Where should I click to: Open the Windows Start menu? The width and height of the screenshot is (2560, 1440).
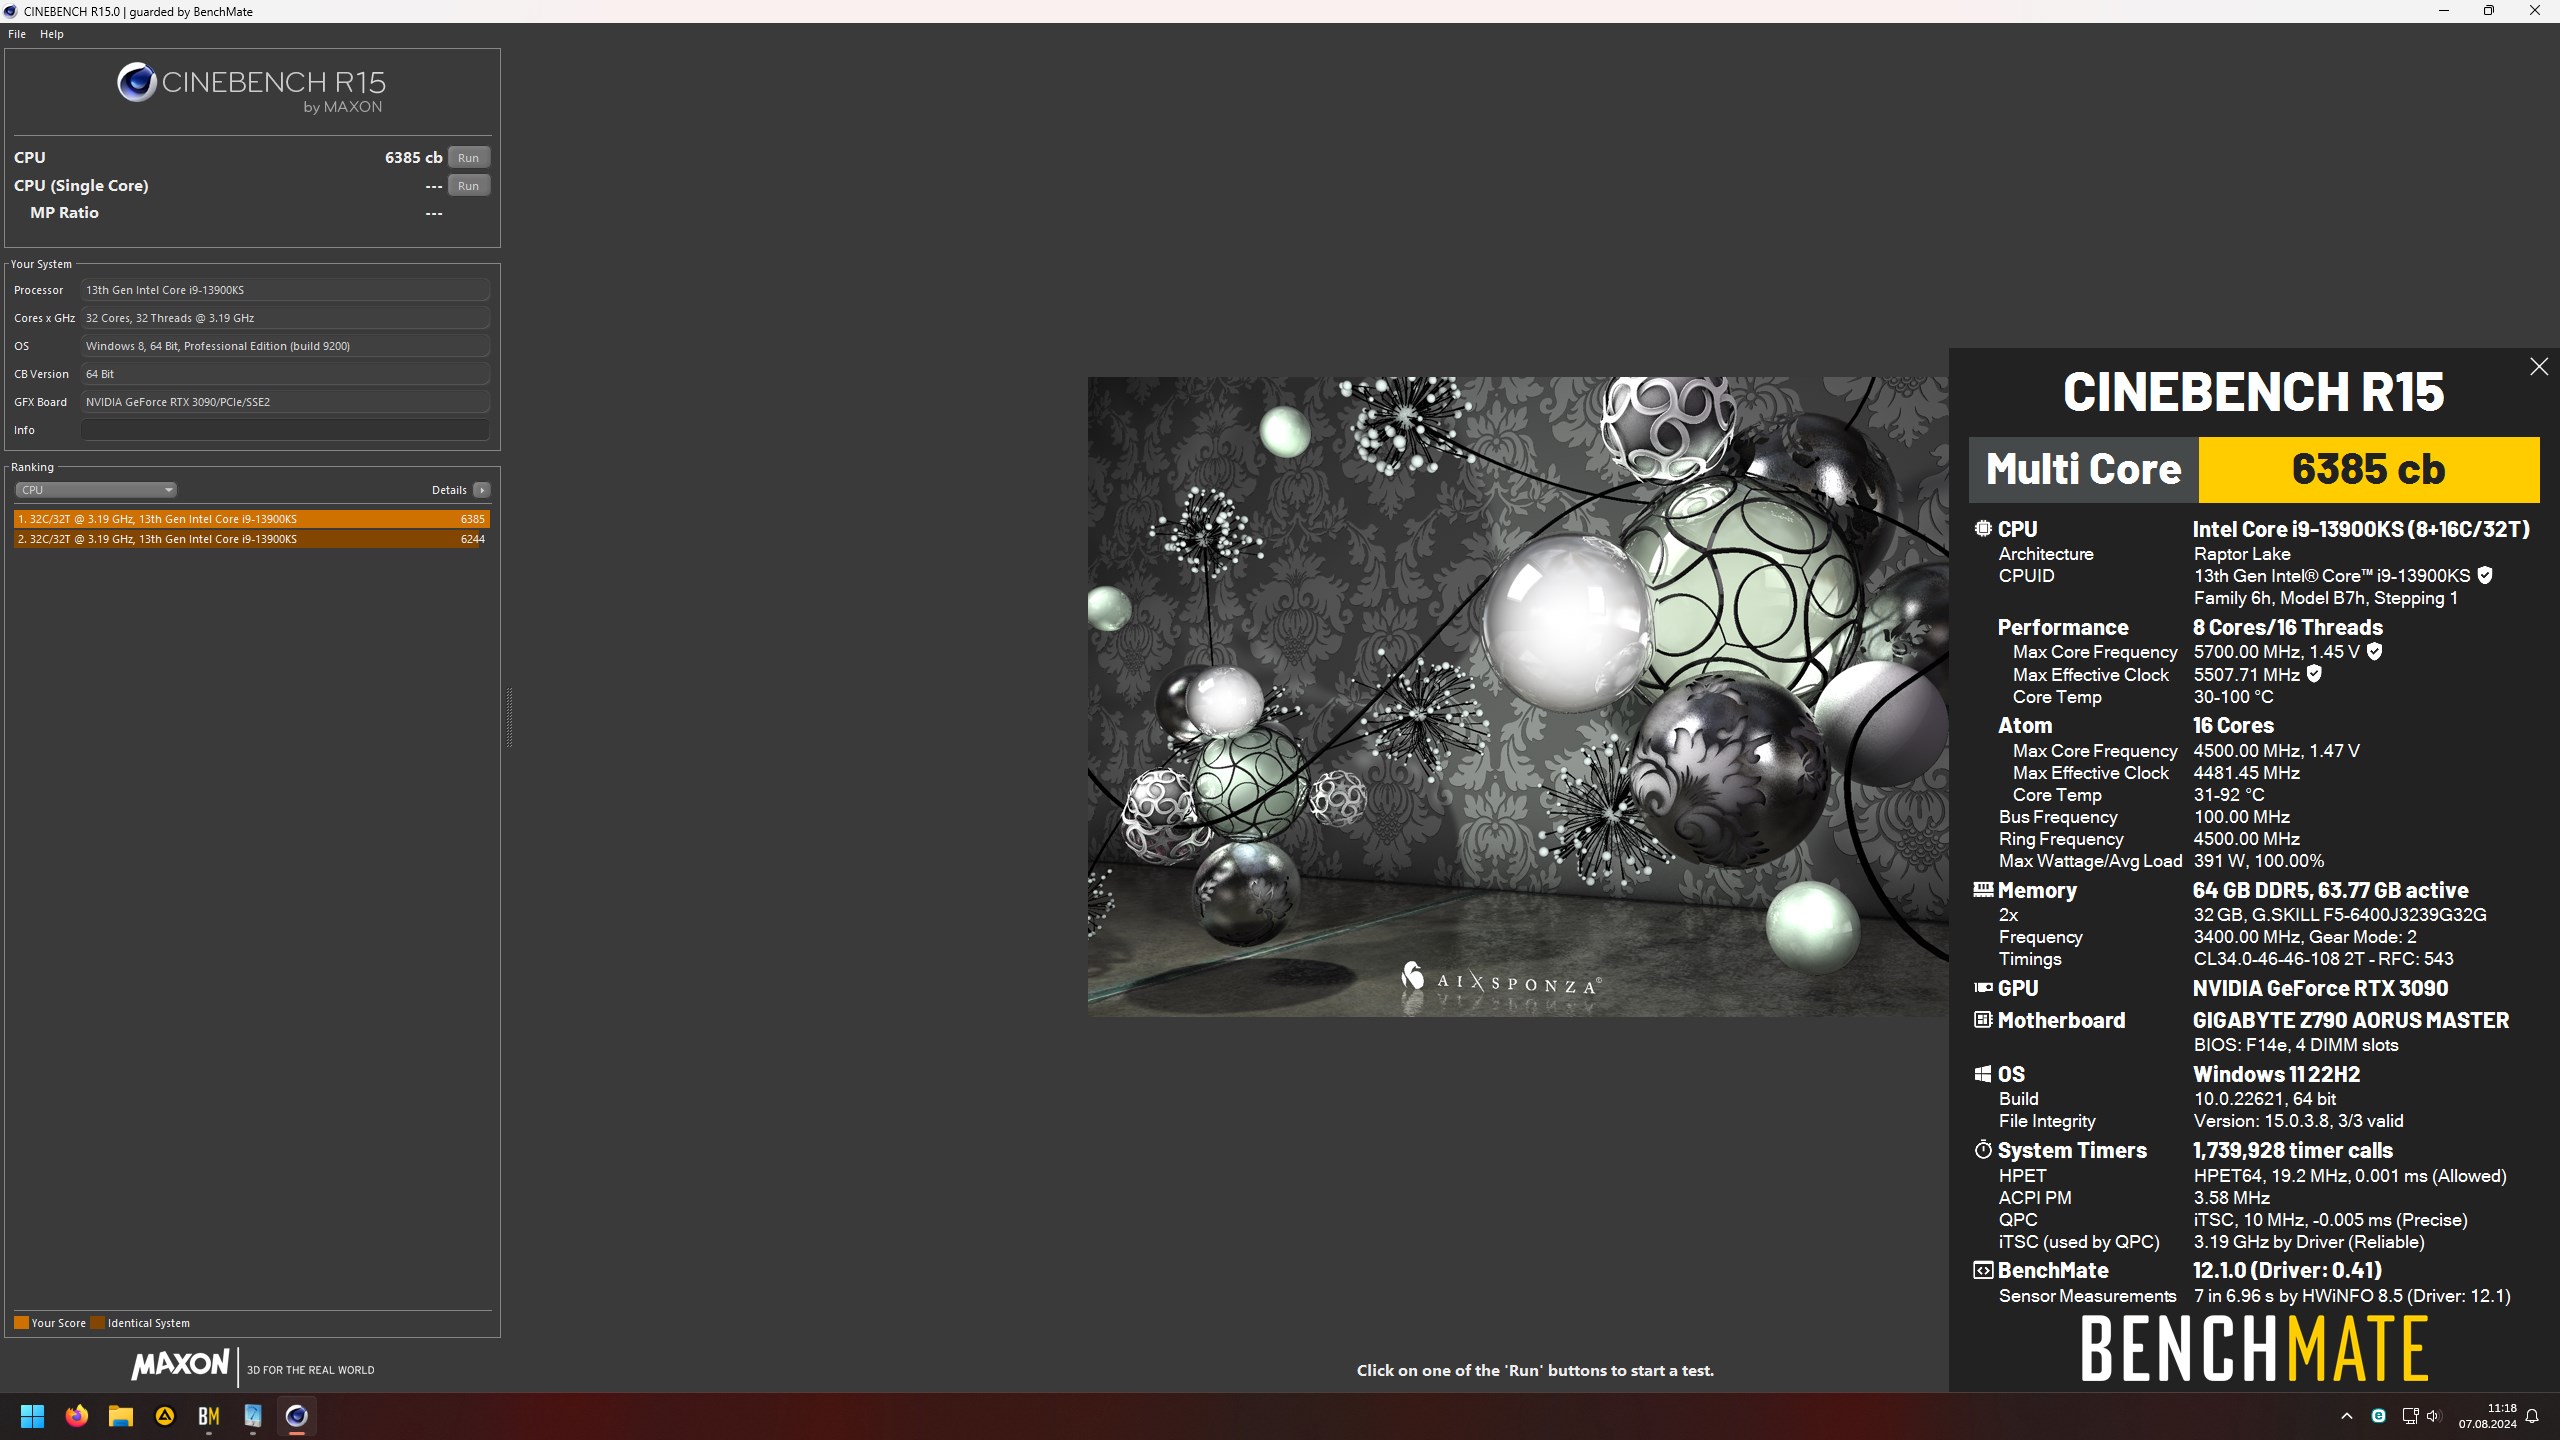(32, 1416)
